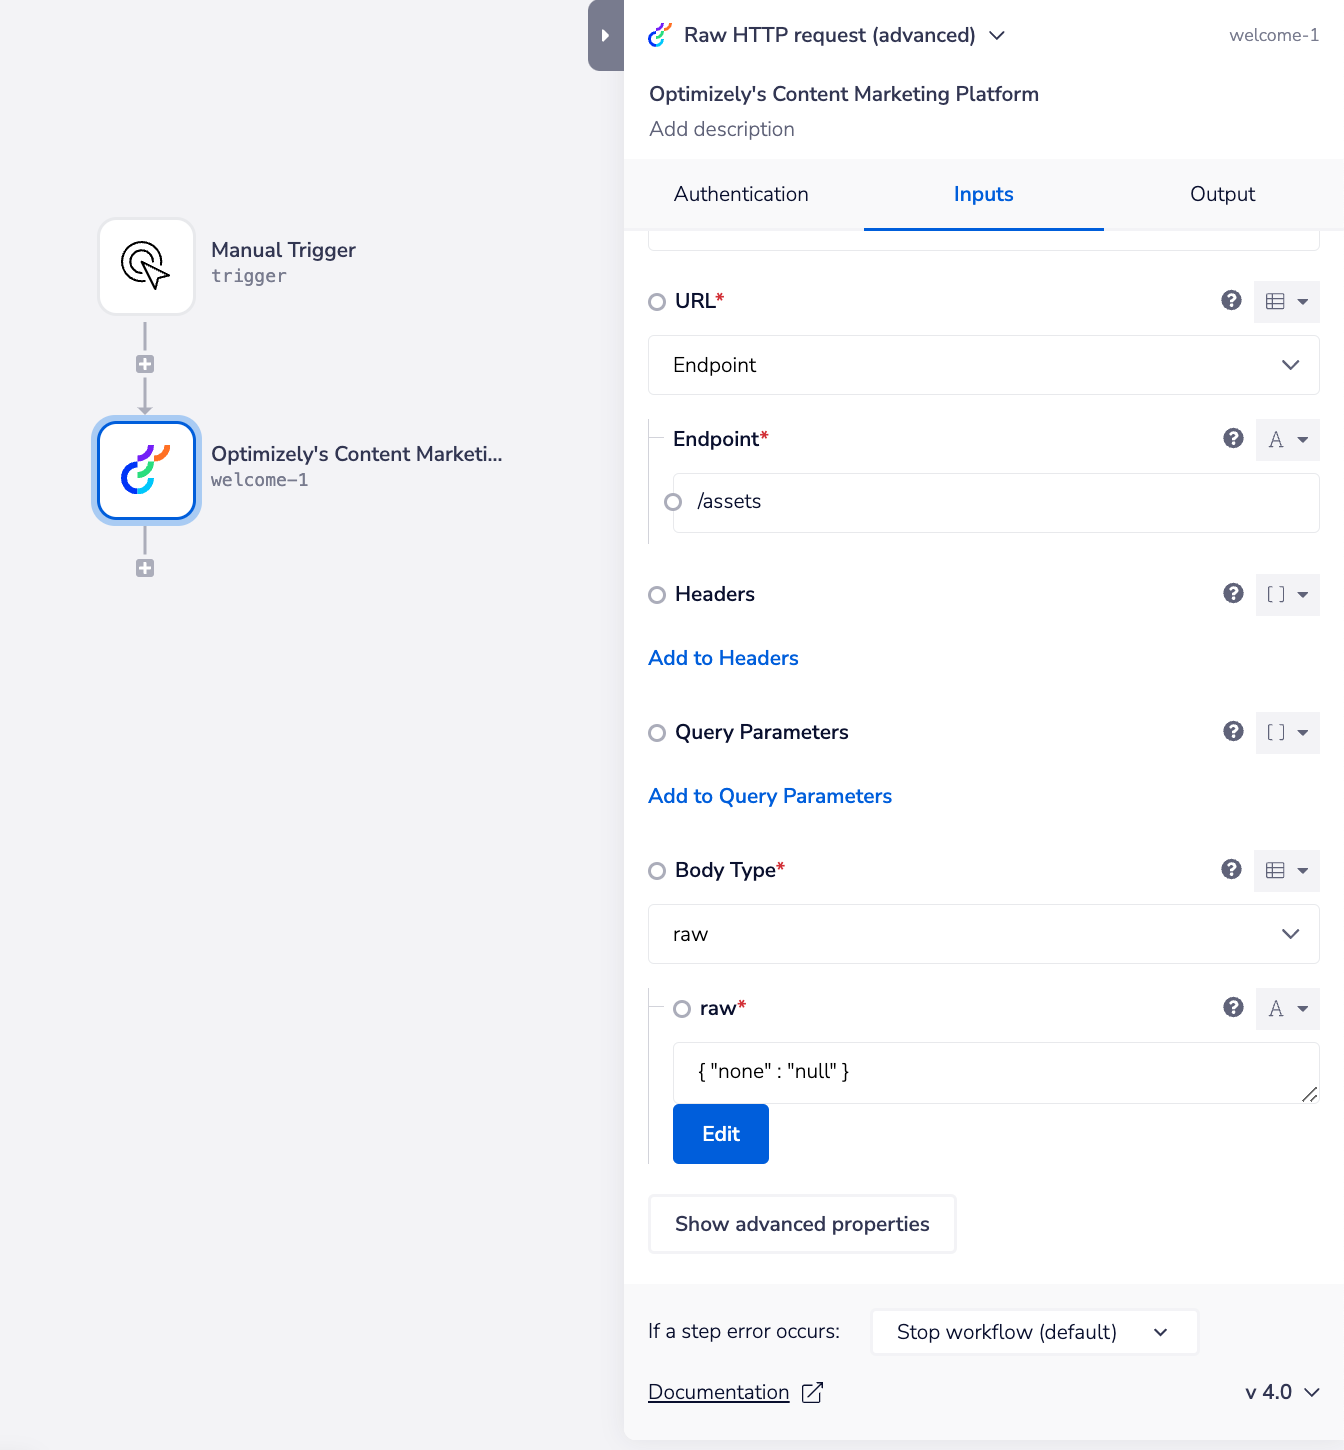Collapse the properties panel with the arrow
Screen dimensions: 1344x1450
[x=605, y=36]
